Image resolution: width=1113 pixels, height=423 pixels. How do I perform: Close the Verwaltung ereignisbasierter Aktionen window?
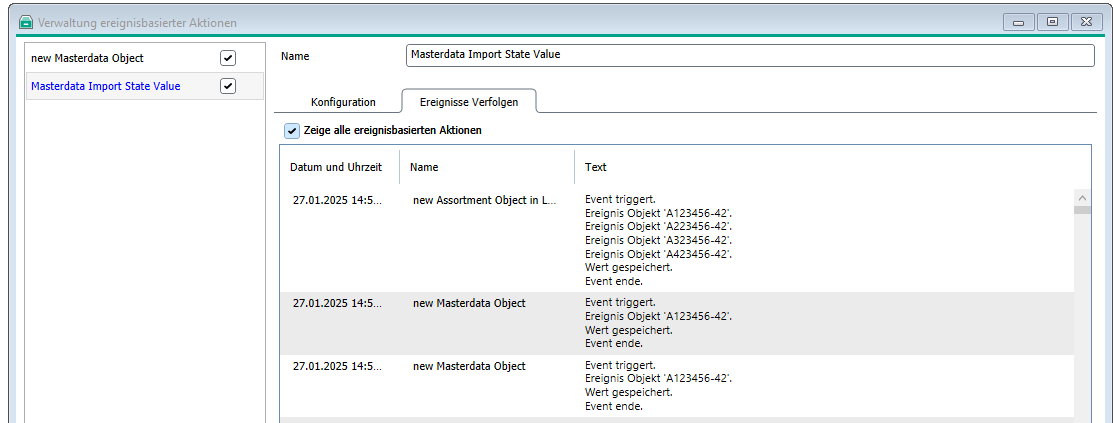(x=1085, y=22)
